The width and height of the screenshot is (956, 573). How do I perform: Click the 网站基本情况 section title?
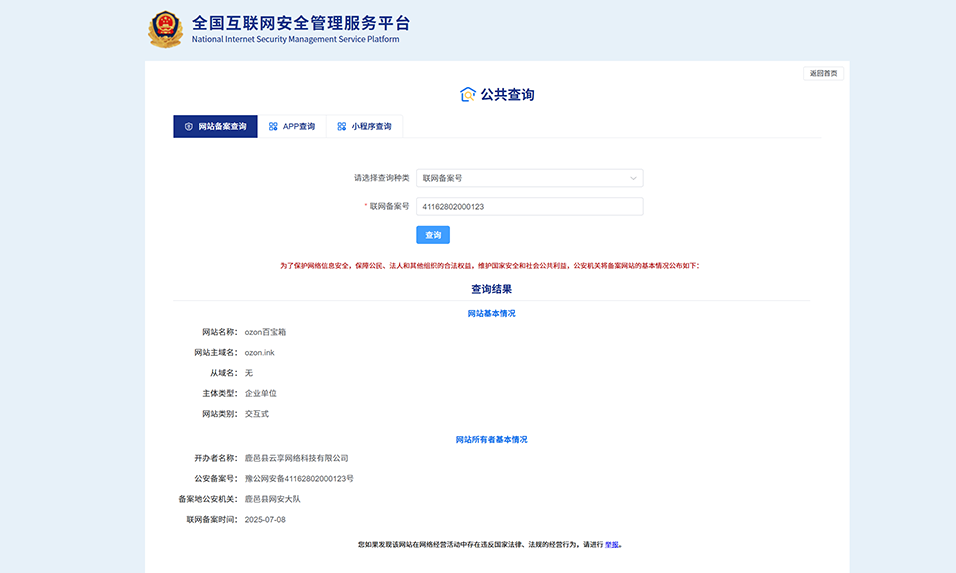(491, 313)
